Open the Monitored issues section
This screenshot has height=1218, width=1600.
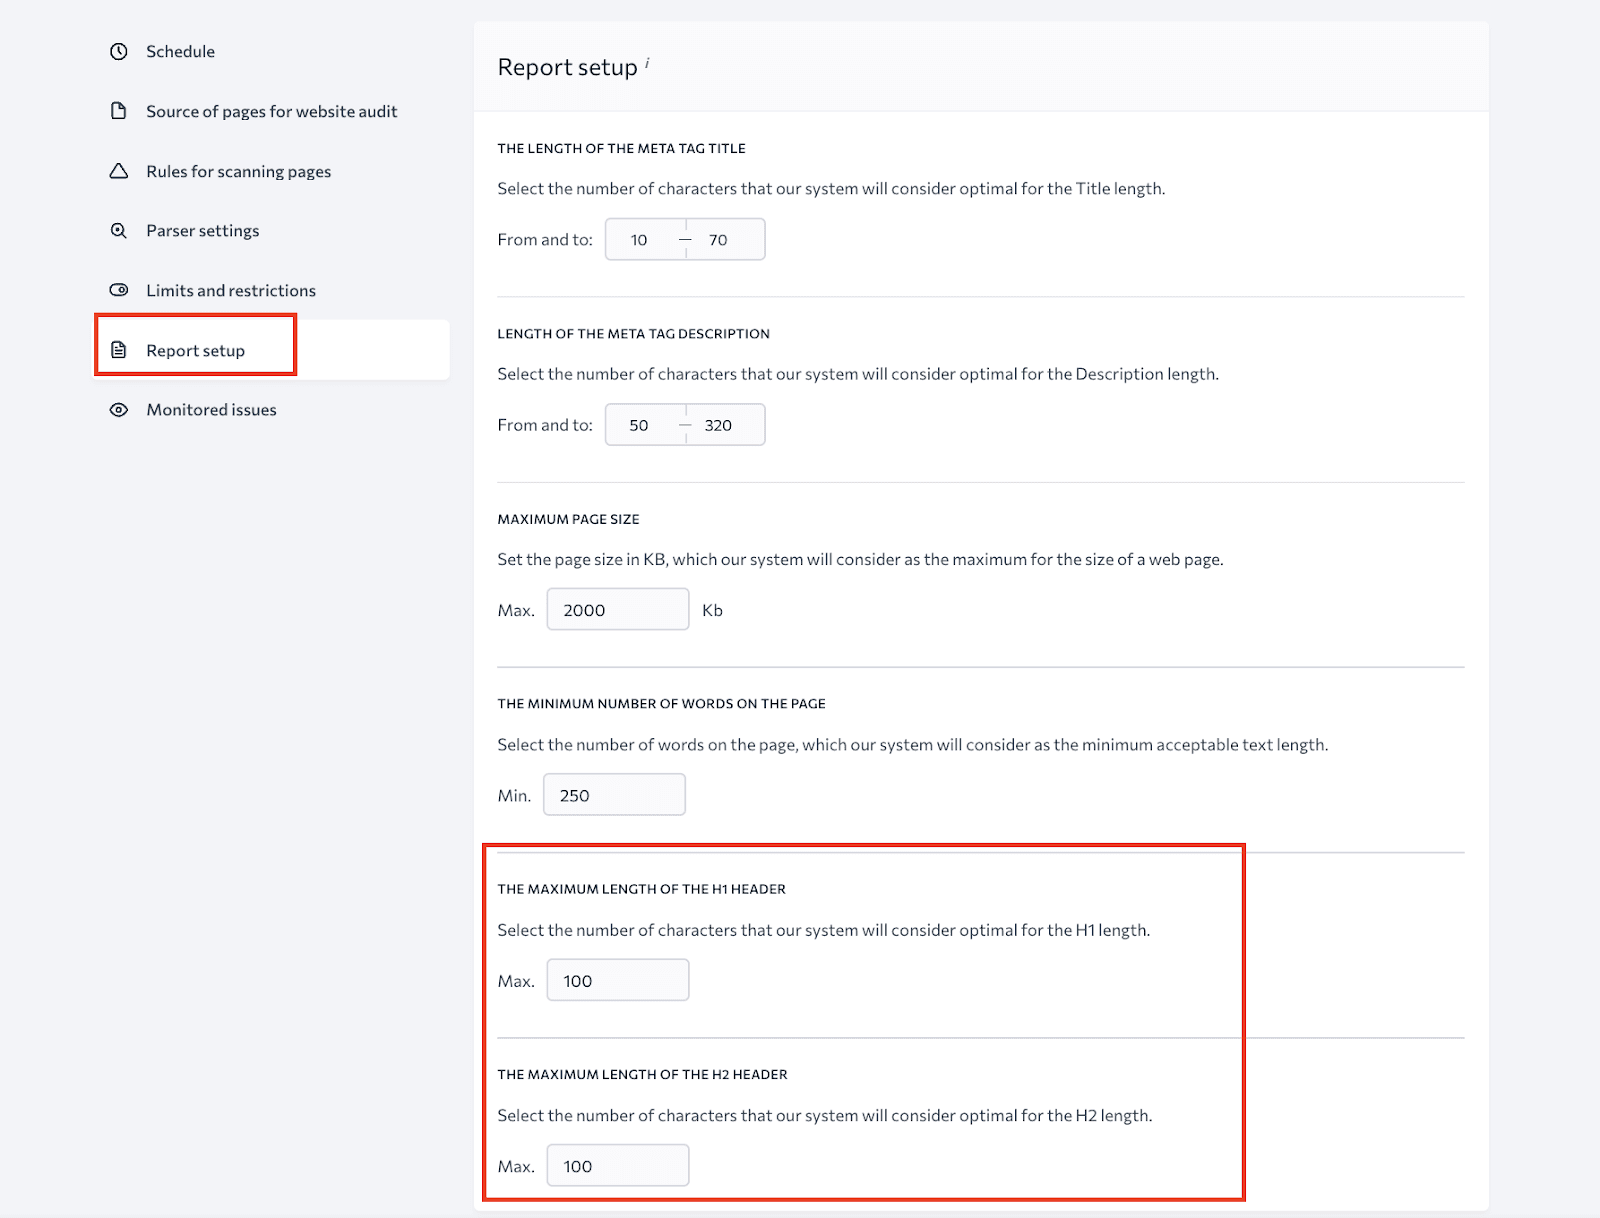click(211, 409)
